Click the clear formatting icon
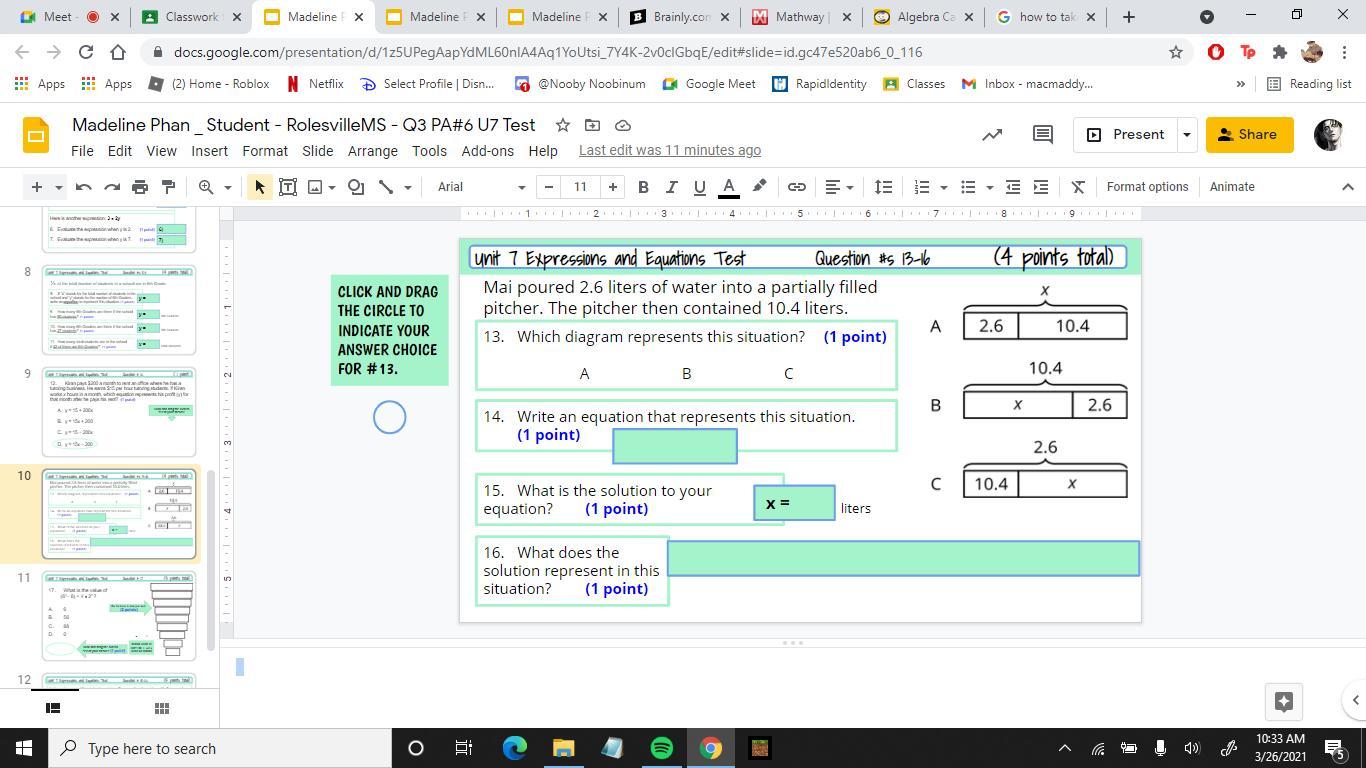This screenshot has width=1366, height=768. pos(1078,187)
